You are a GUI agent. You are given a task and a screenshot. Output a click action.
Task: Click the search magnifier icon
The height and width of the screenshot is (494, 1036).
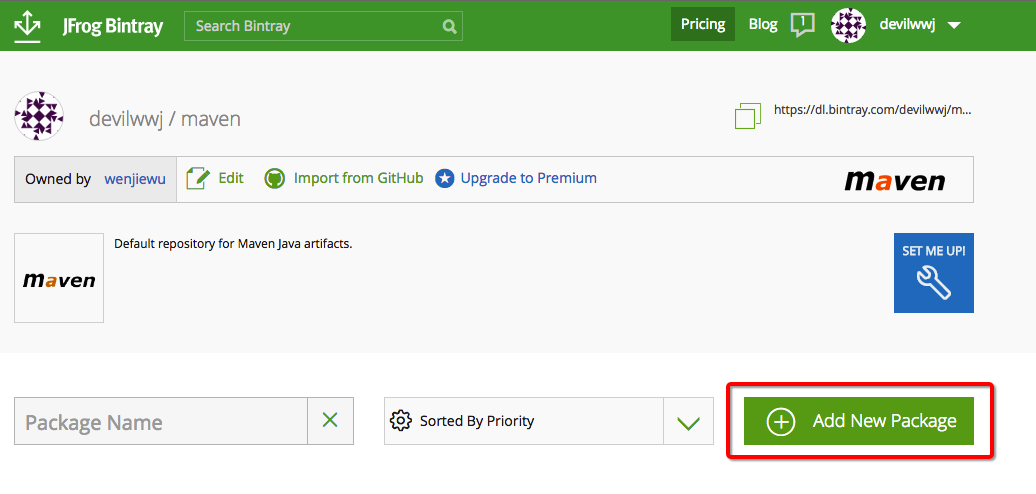coord(450,26)
